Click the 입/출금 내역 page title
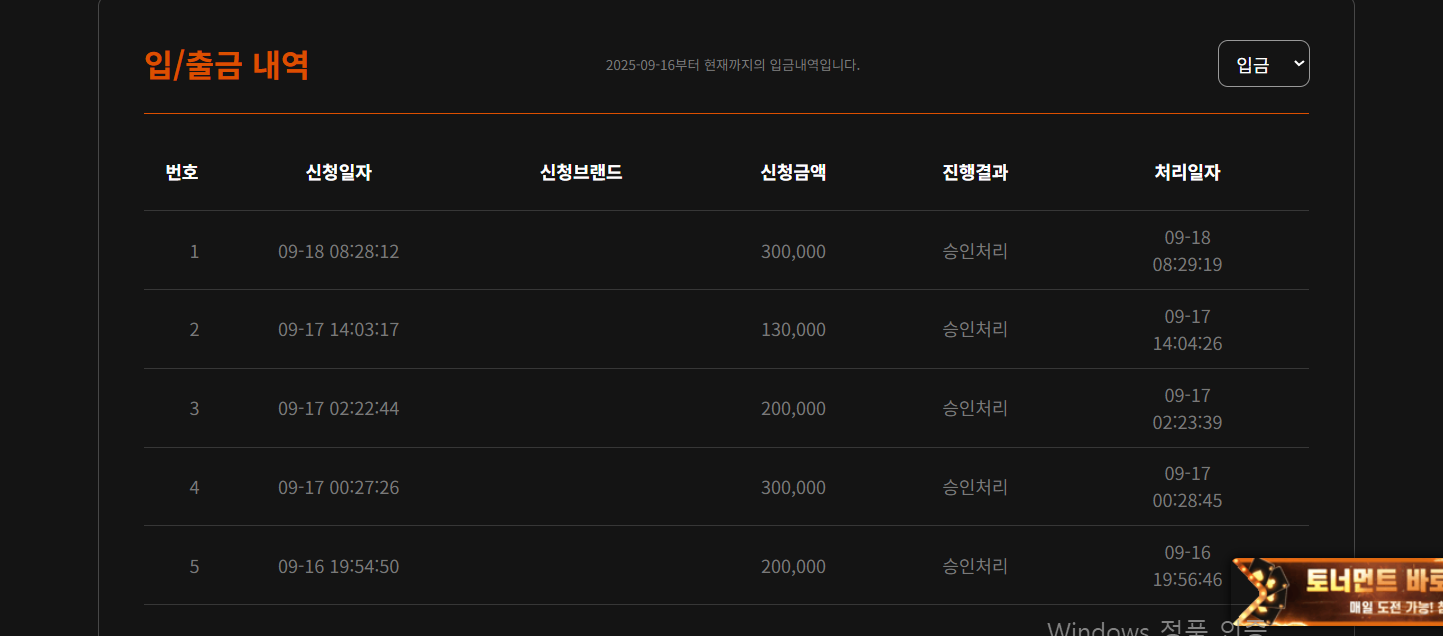1443x636 pixels. tap(227, 64)
